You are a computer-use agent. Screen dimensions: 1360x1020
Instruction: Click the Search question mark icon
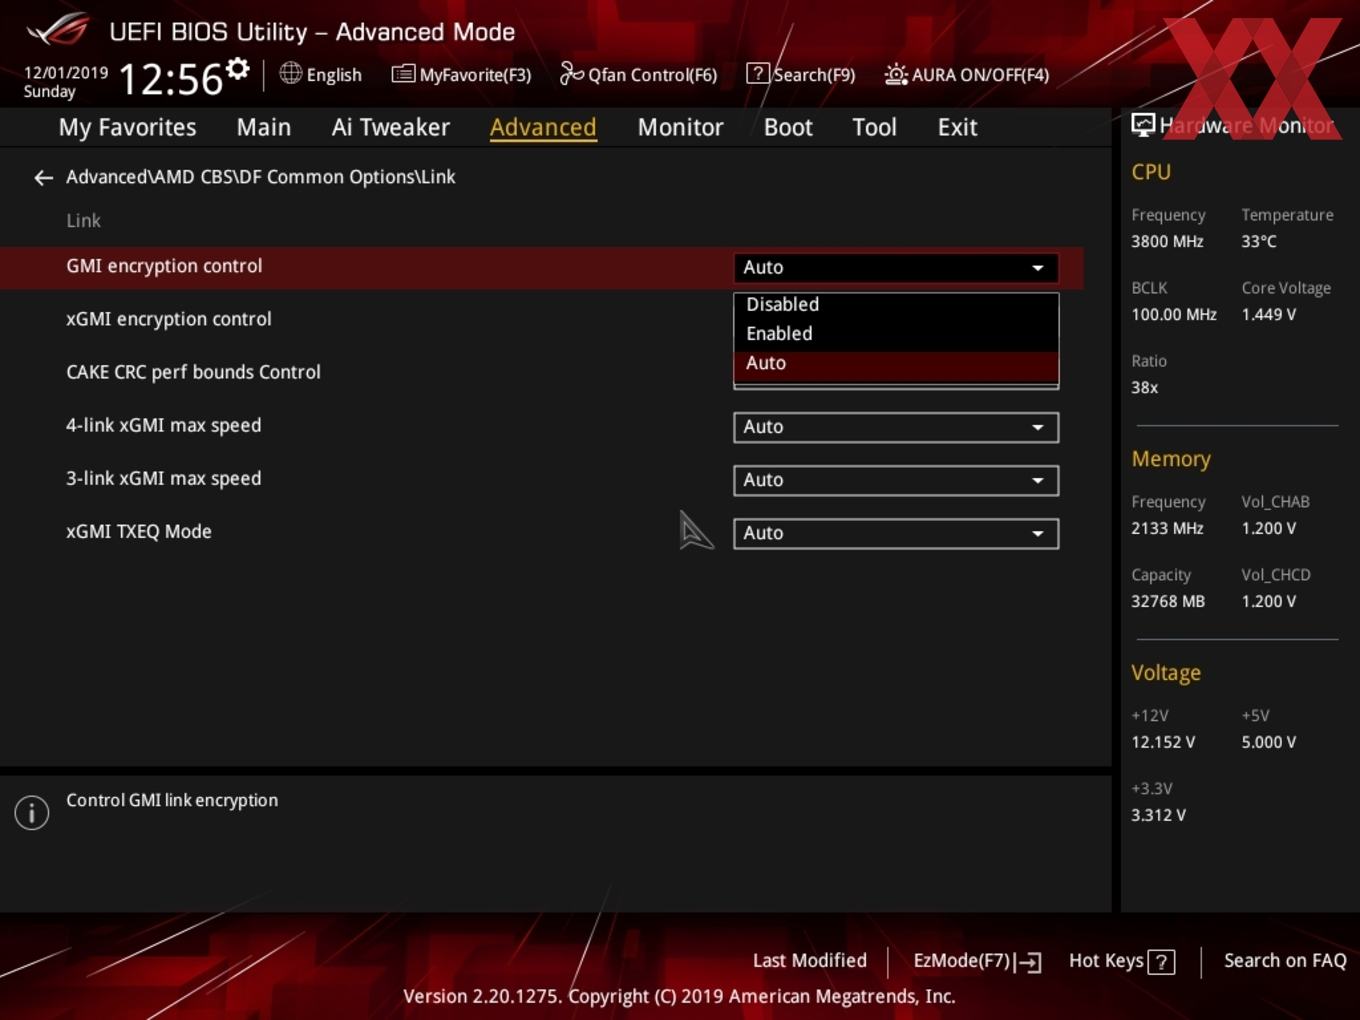click(758, 73)
